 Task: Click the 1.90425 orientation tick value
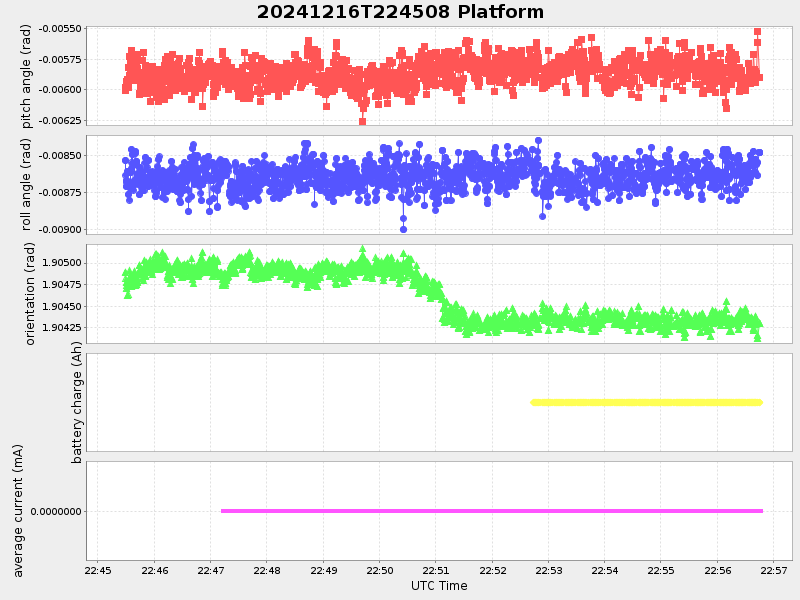click(x=62, y=328)
